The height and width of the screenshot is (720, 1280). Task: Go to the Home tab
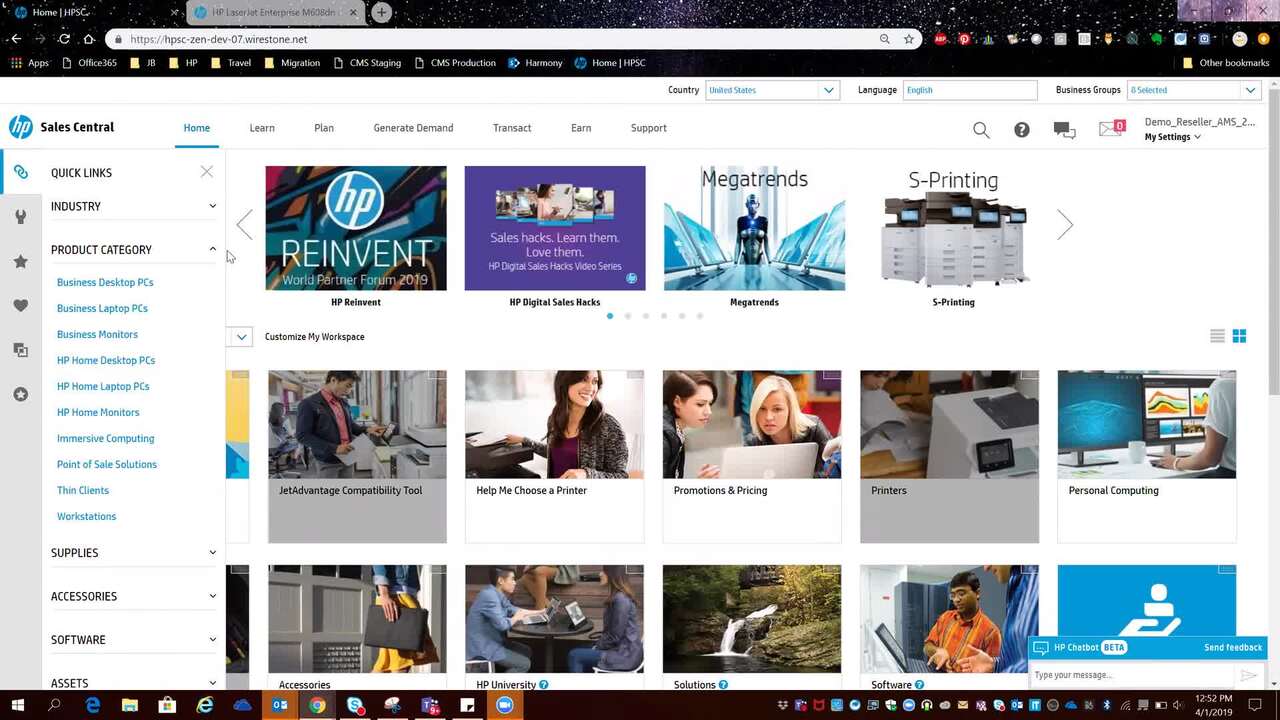[197, 128]
